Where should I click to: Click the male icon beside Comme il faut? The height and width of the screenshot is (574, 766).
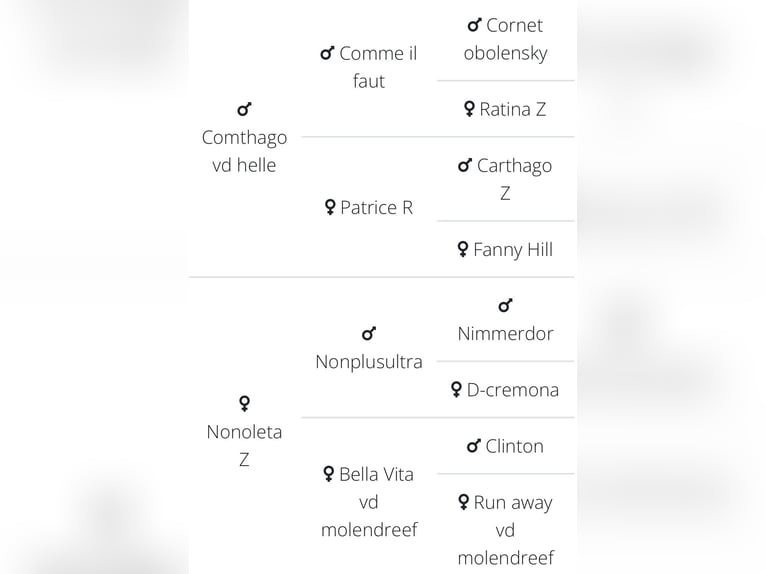(x=326, y=54)
